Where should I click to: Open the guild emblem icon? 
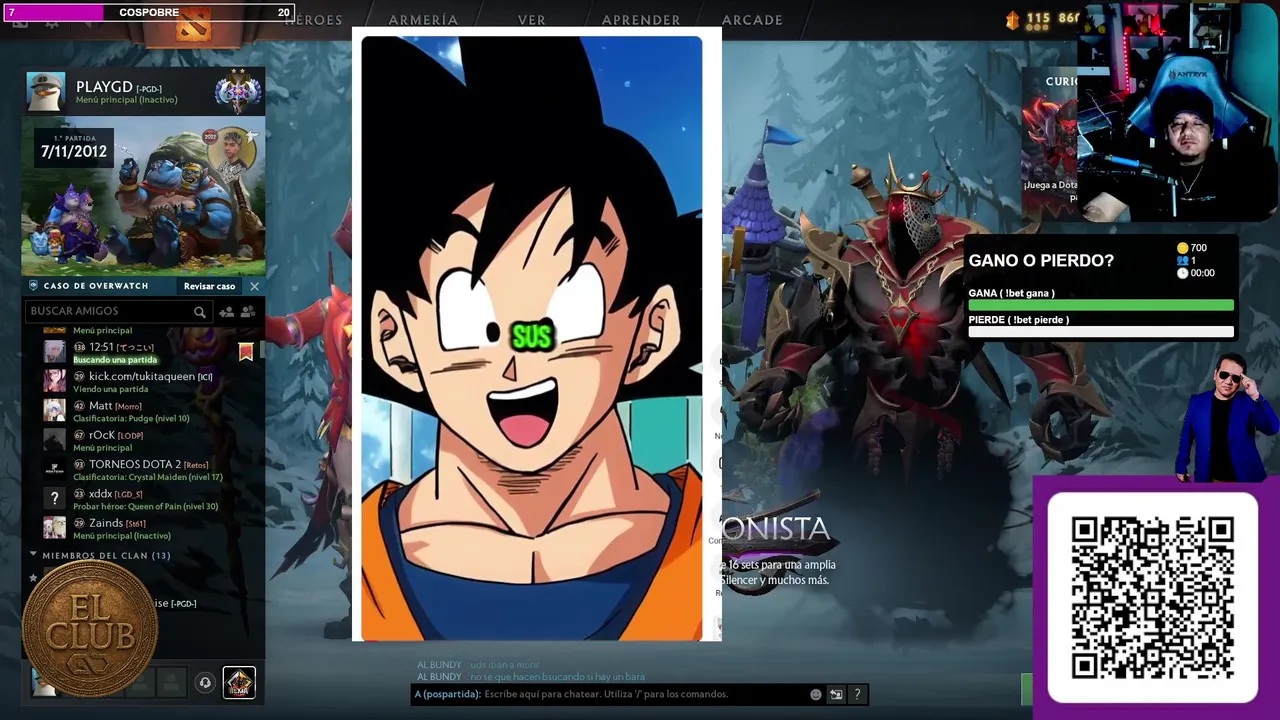point(239,683)
